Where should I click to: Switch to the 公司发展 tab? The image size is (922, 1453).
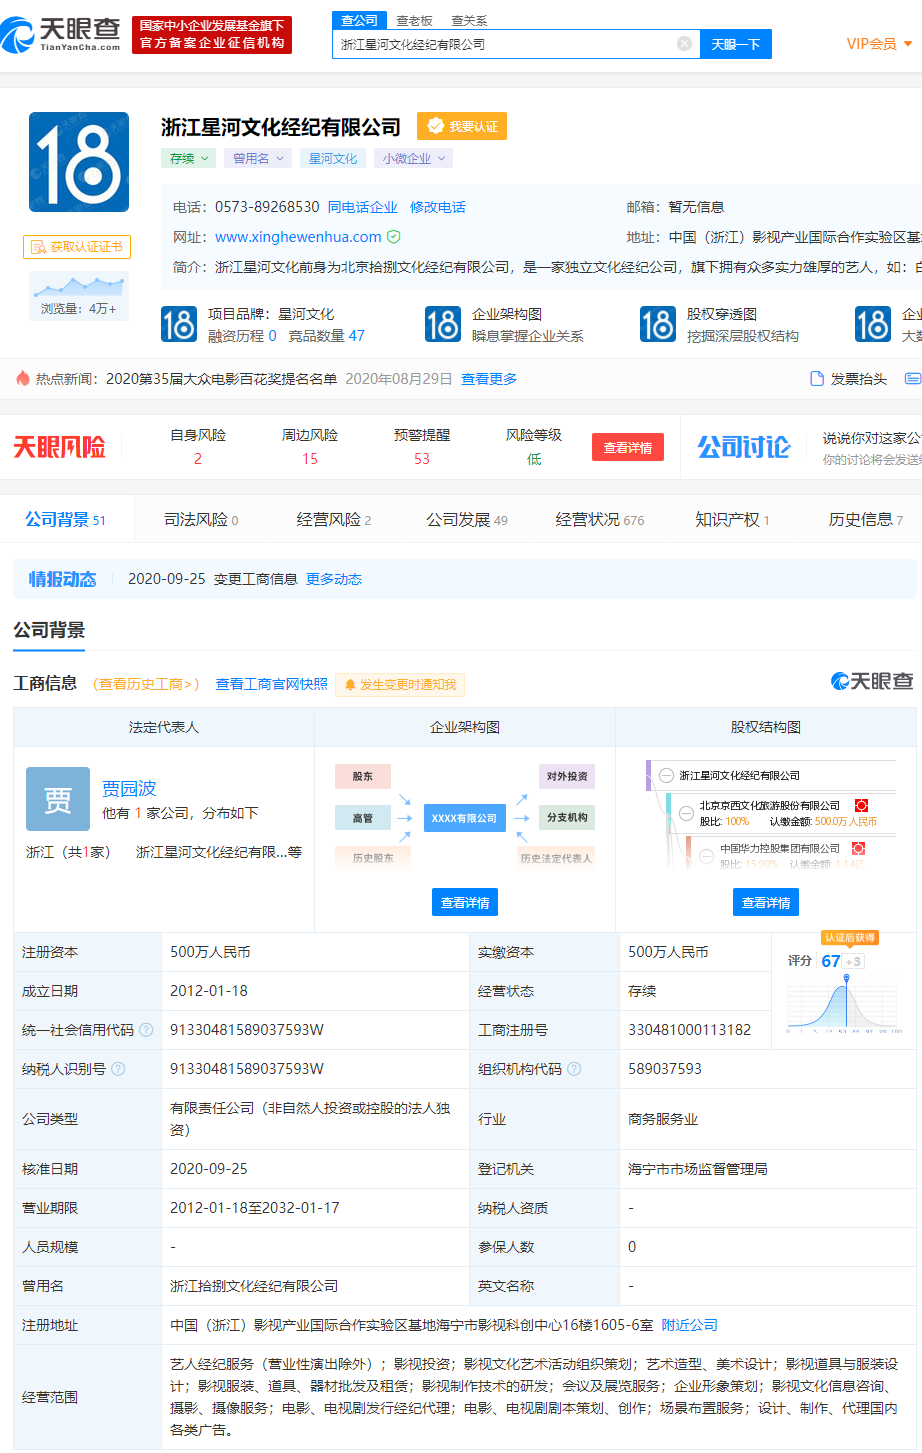pos(467,520)
